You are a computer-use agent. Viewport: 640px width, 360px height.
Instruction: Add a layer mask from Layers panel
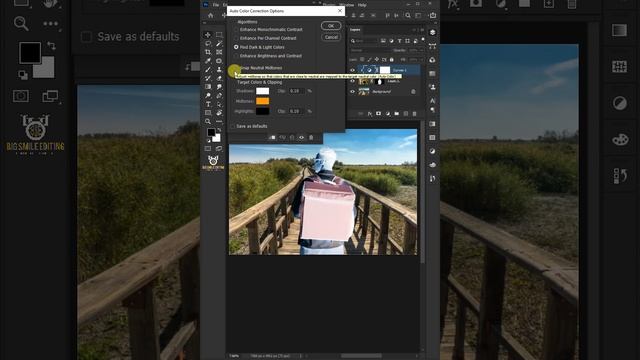378,113
